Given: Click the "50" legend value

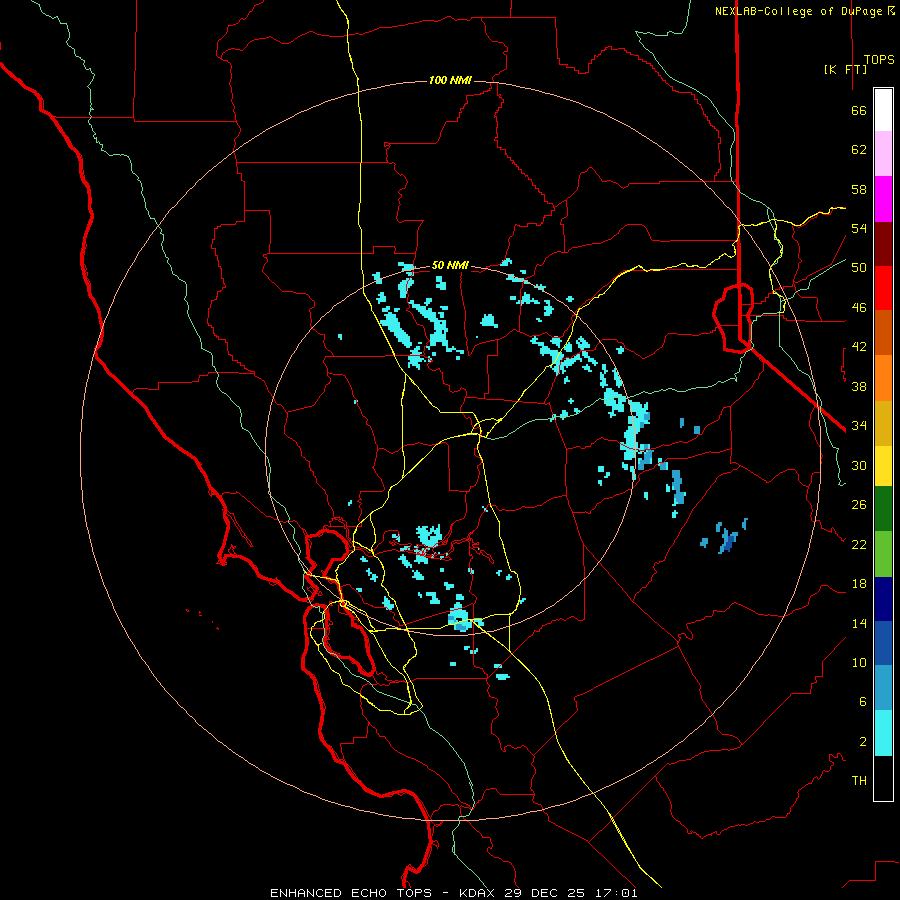Looking at the screenshot, I should point(859,268).
